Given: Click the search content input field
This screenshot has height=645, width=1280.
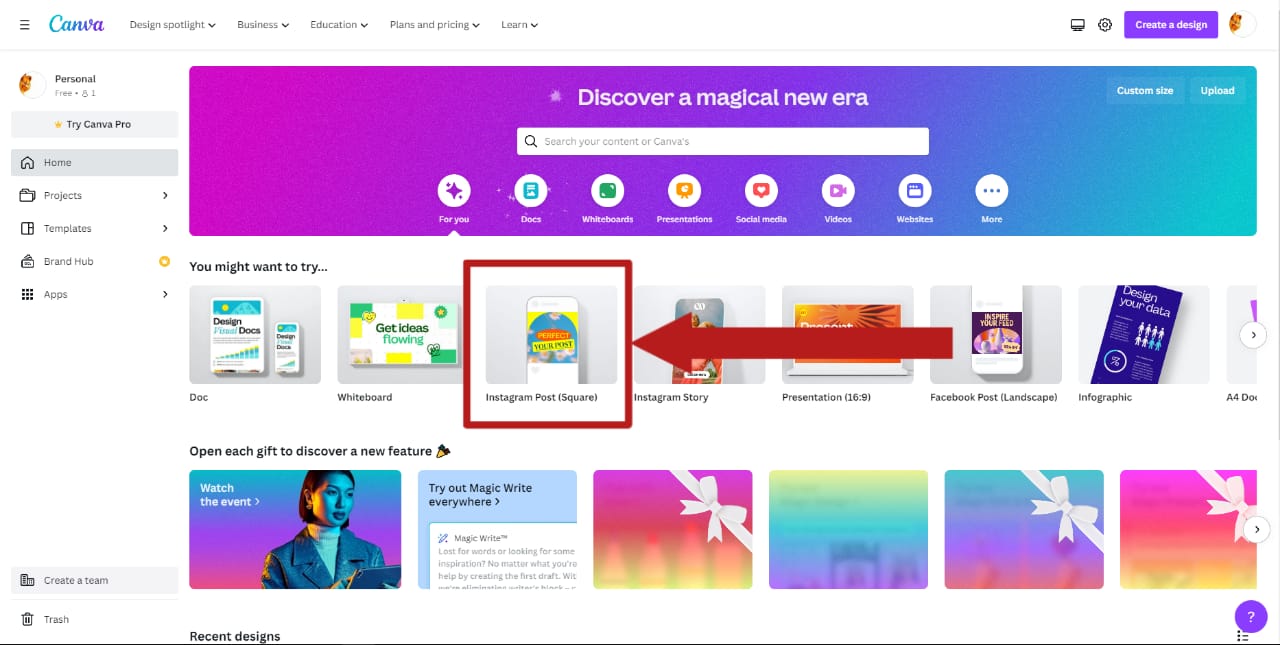Looking at the screenshot, I should [x=723, y=141].
